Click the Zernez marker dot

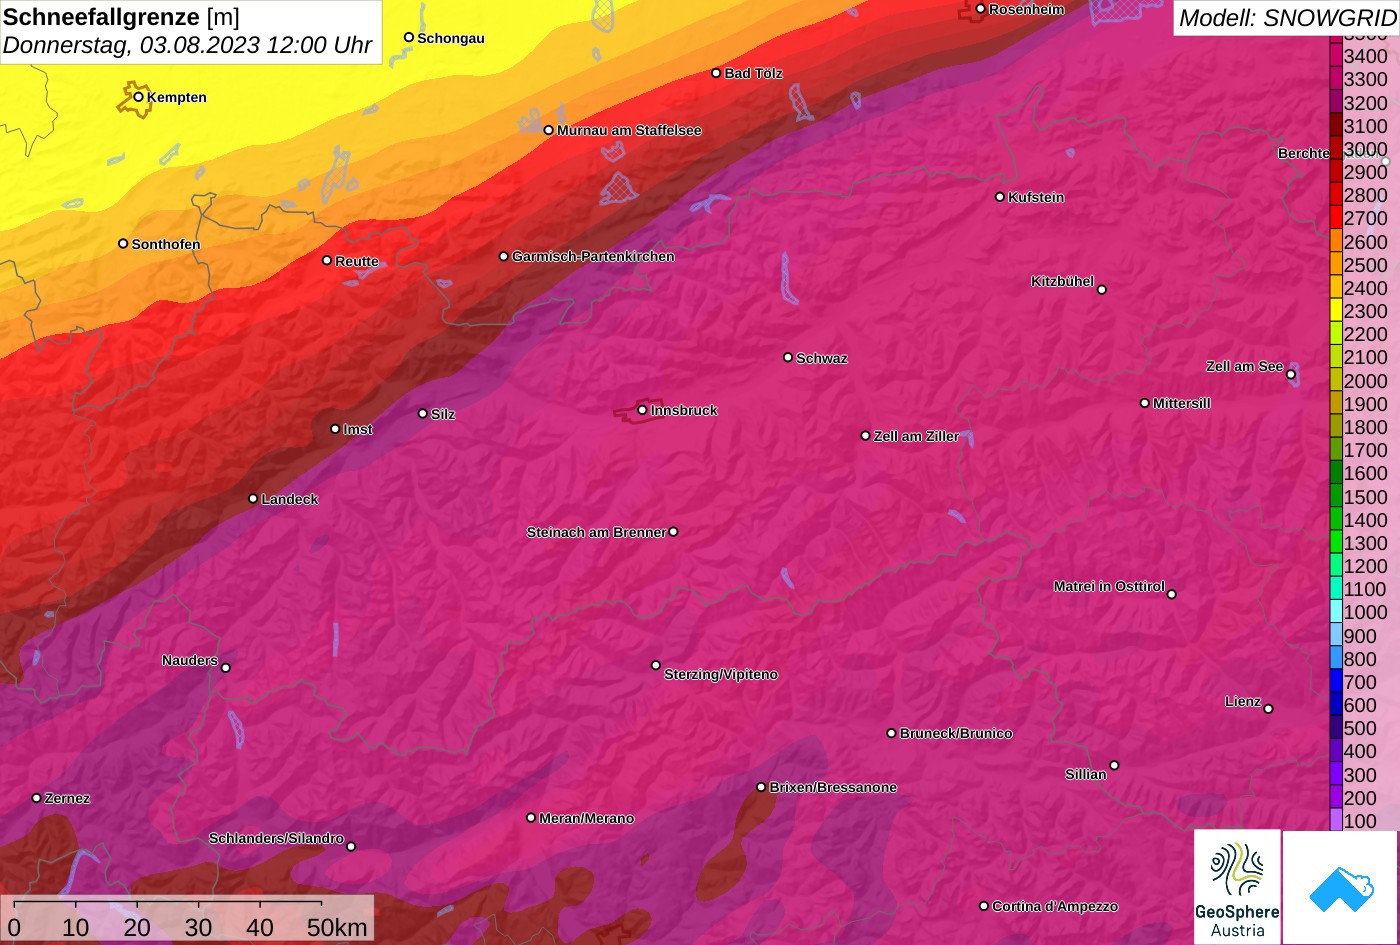point(37,798)
